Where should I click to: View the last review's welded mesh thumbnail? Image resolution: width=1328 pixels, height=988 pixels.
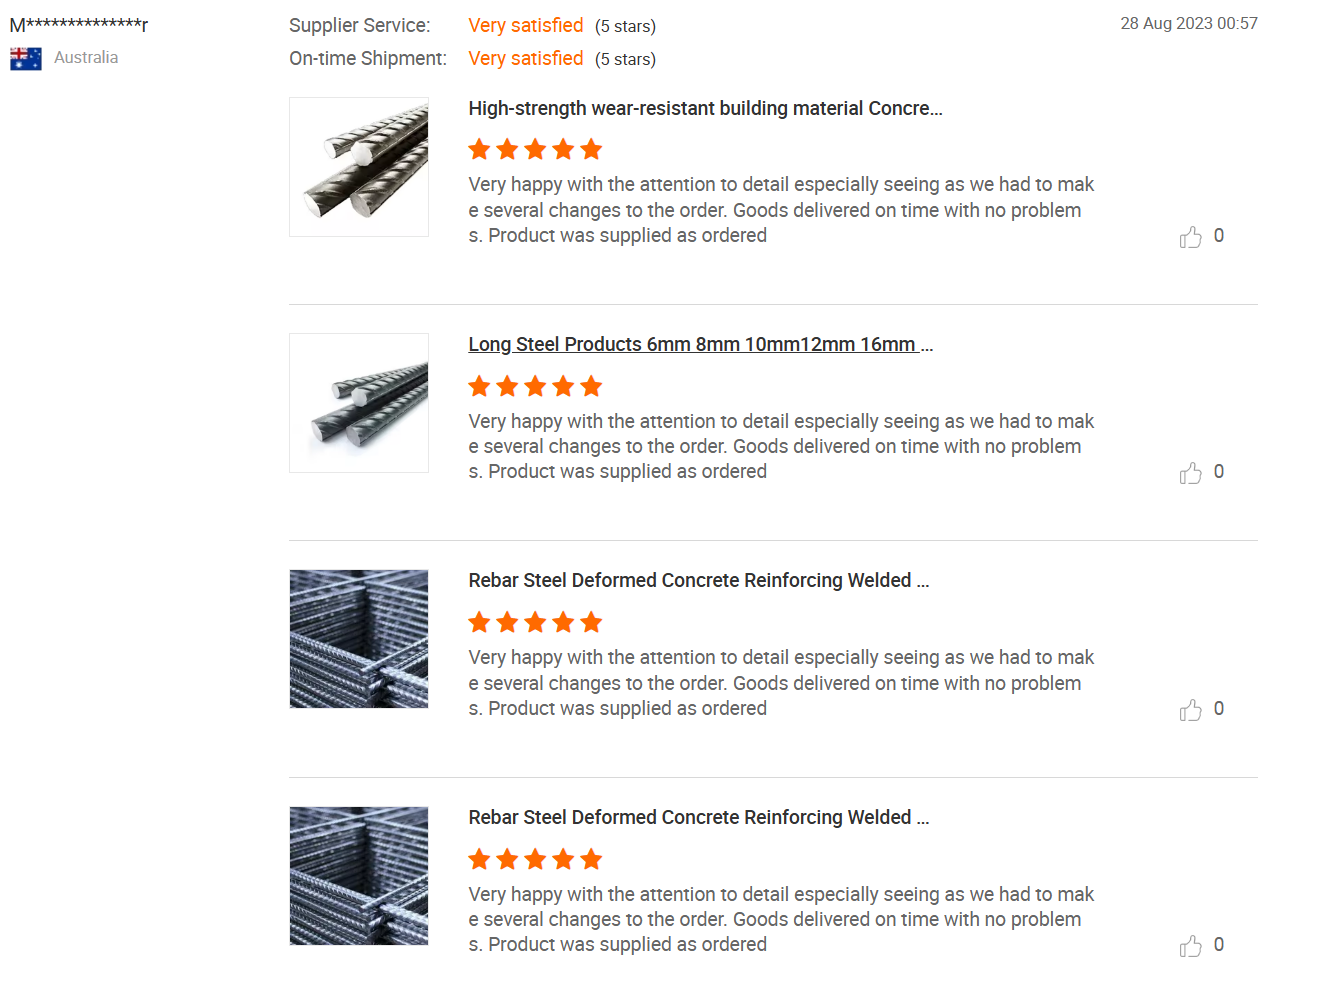tap(359, 876)
